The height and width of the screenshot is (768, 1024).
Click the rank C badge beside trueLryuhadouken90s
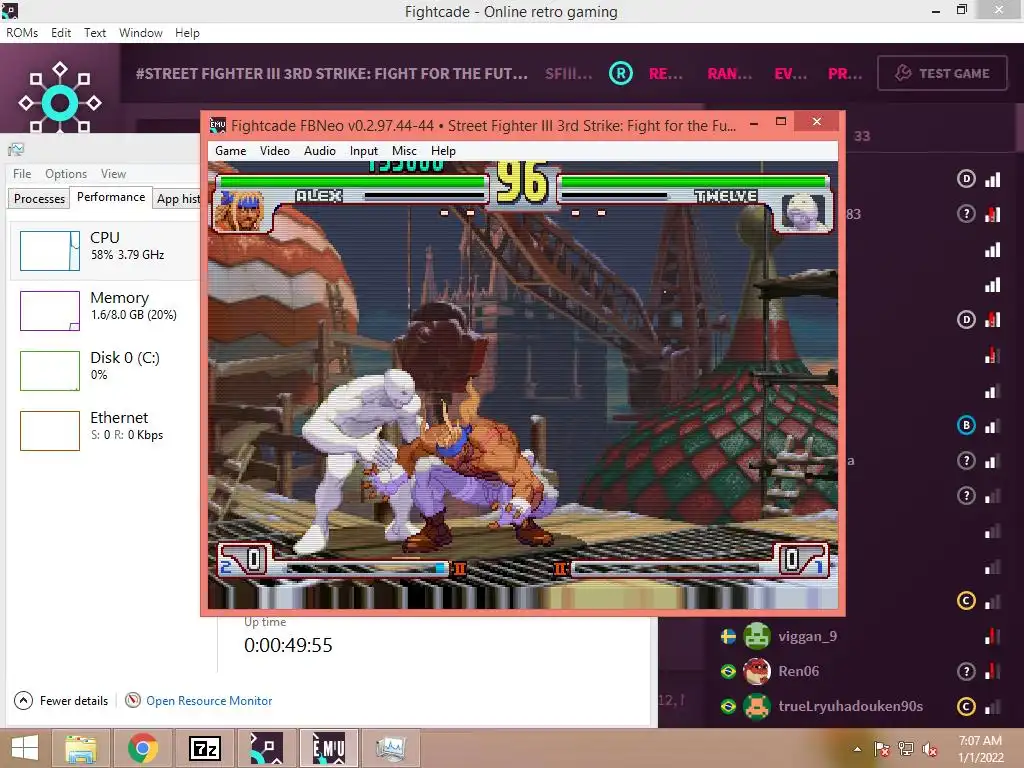[966, 707]
